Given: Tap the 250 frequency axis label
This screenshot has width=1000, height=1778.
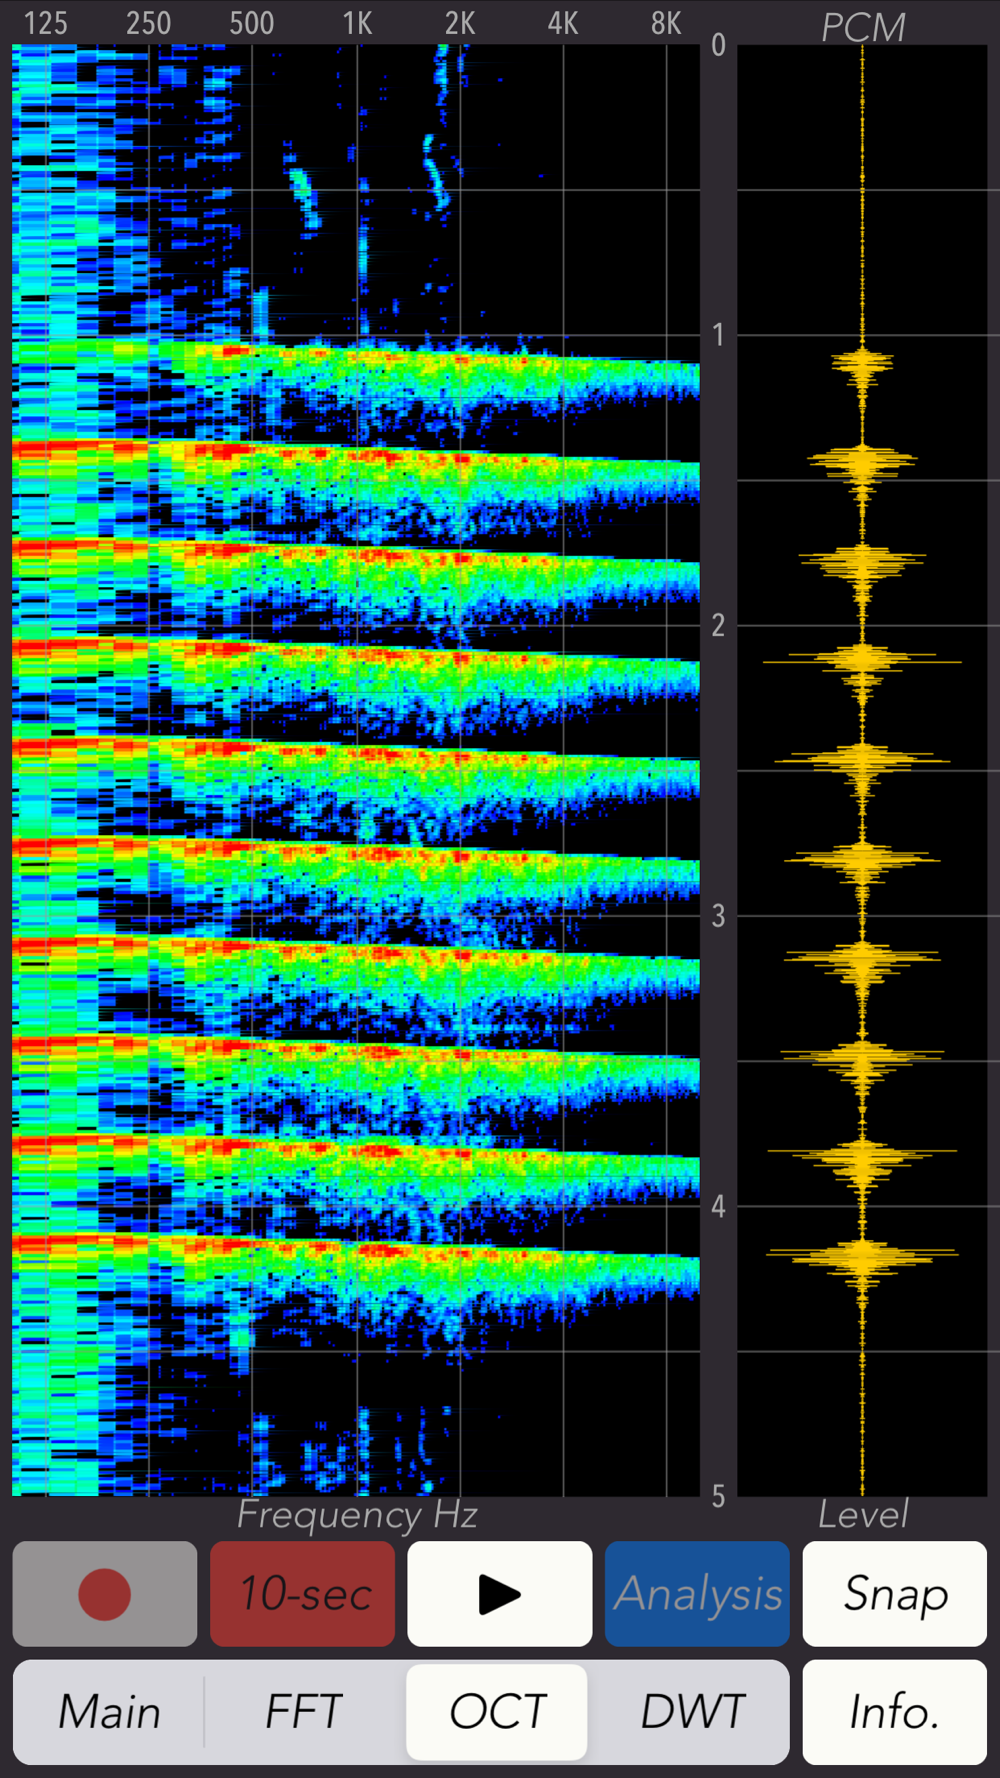Looking at the screenshot, I should click(x=148, y=23).
